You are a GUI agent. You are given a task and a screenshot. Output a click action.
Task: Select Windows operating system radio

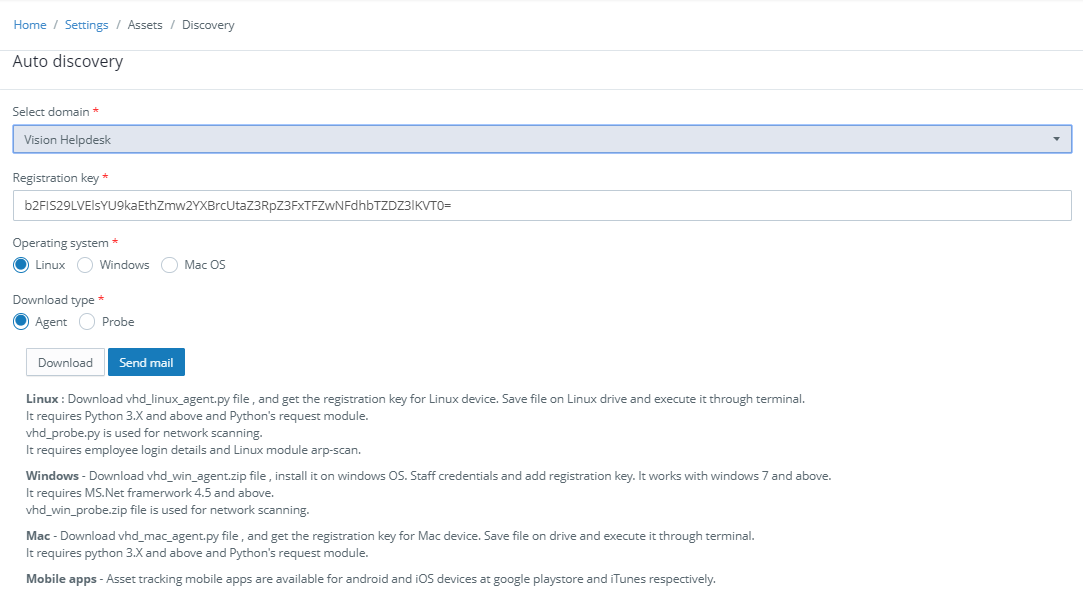85,265
